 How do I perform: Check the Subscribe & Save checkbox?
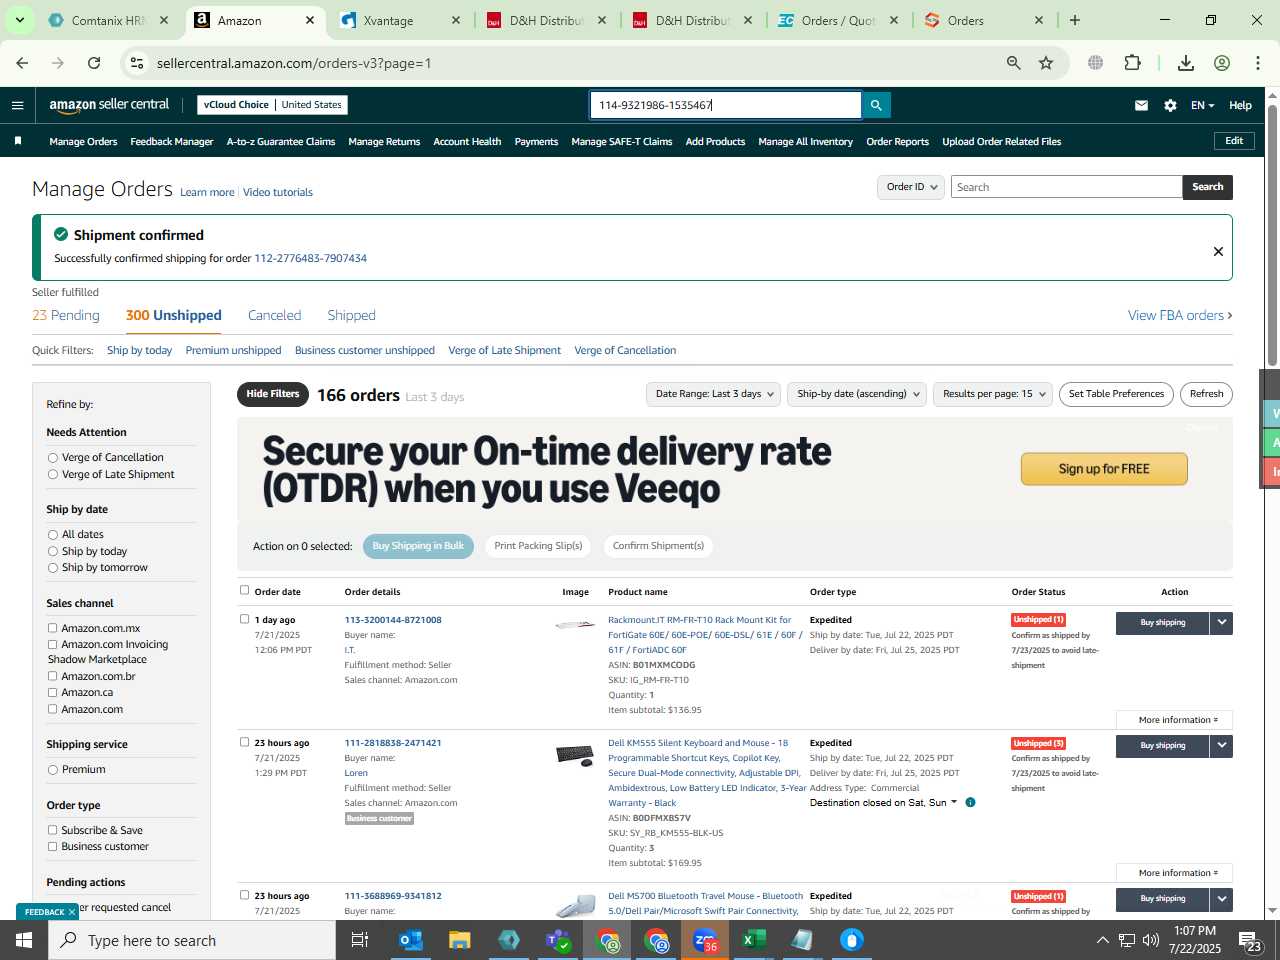coord(52,830)
